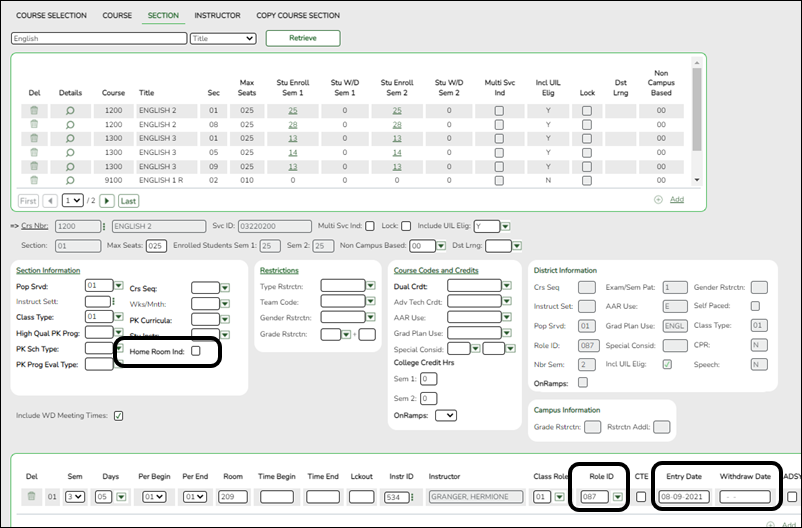Check the Home Room Ind box
This screenshot has height=528, width=802.
point(196,351)
